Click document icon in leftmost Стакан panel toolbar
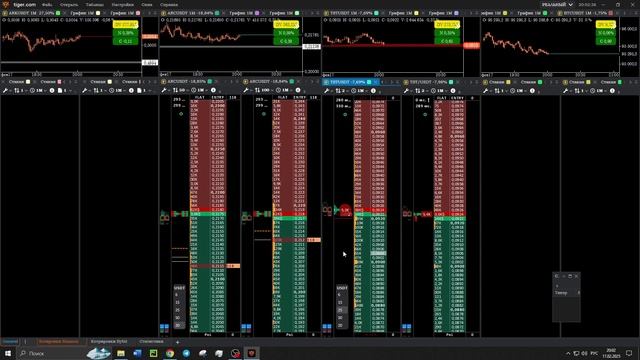Image resolution: width=640 pixels, height=360 pixels. pos(60,90)
